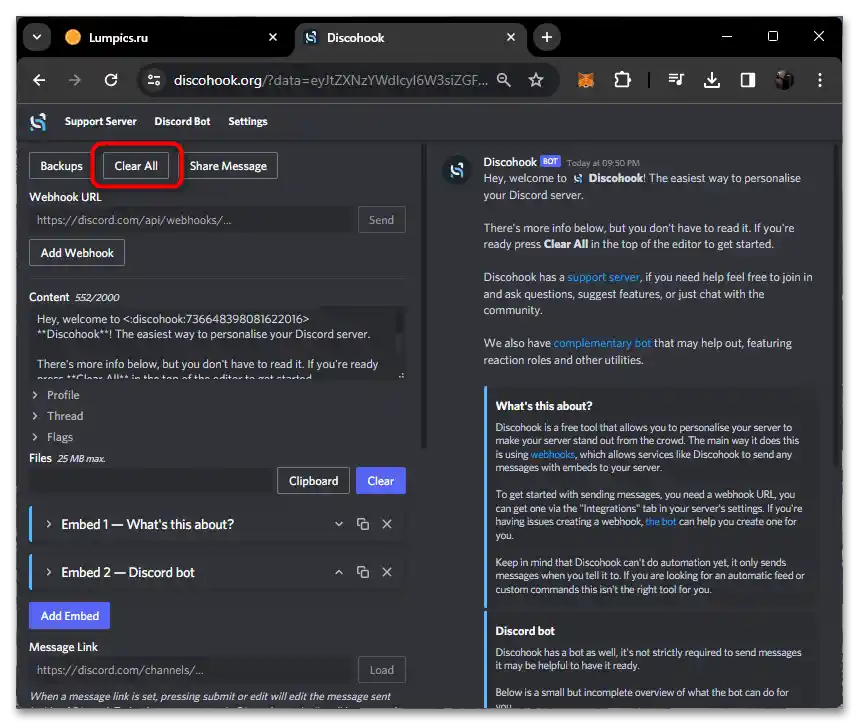The height and width of the screenshot is (725, 859).
Task: Open a new browser tab
Action: click(547, 37)
